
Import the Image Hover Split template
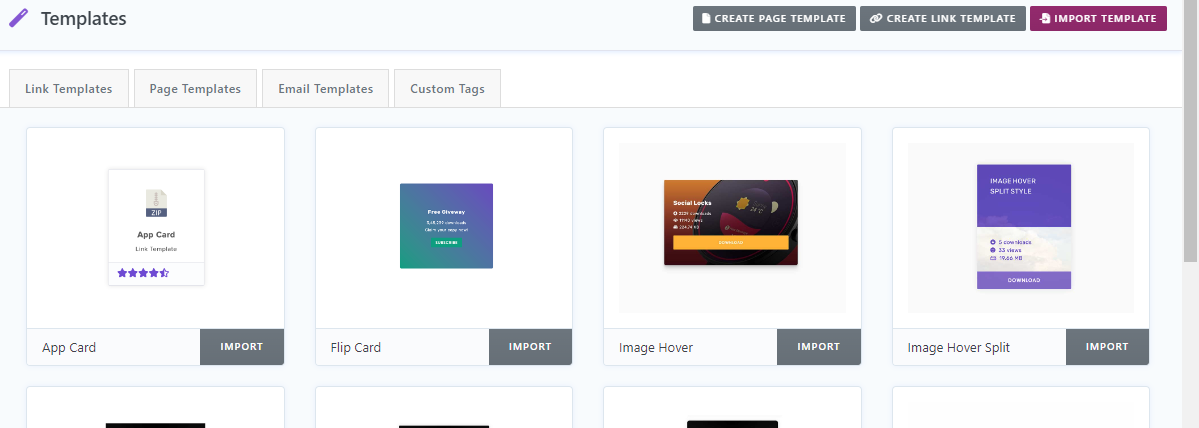pos(1107,347)
